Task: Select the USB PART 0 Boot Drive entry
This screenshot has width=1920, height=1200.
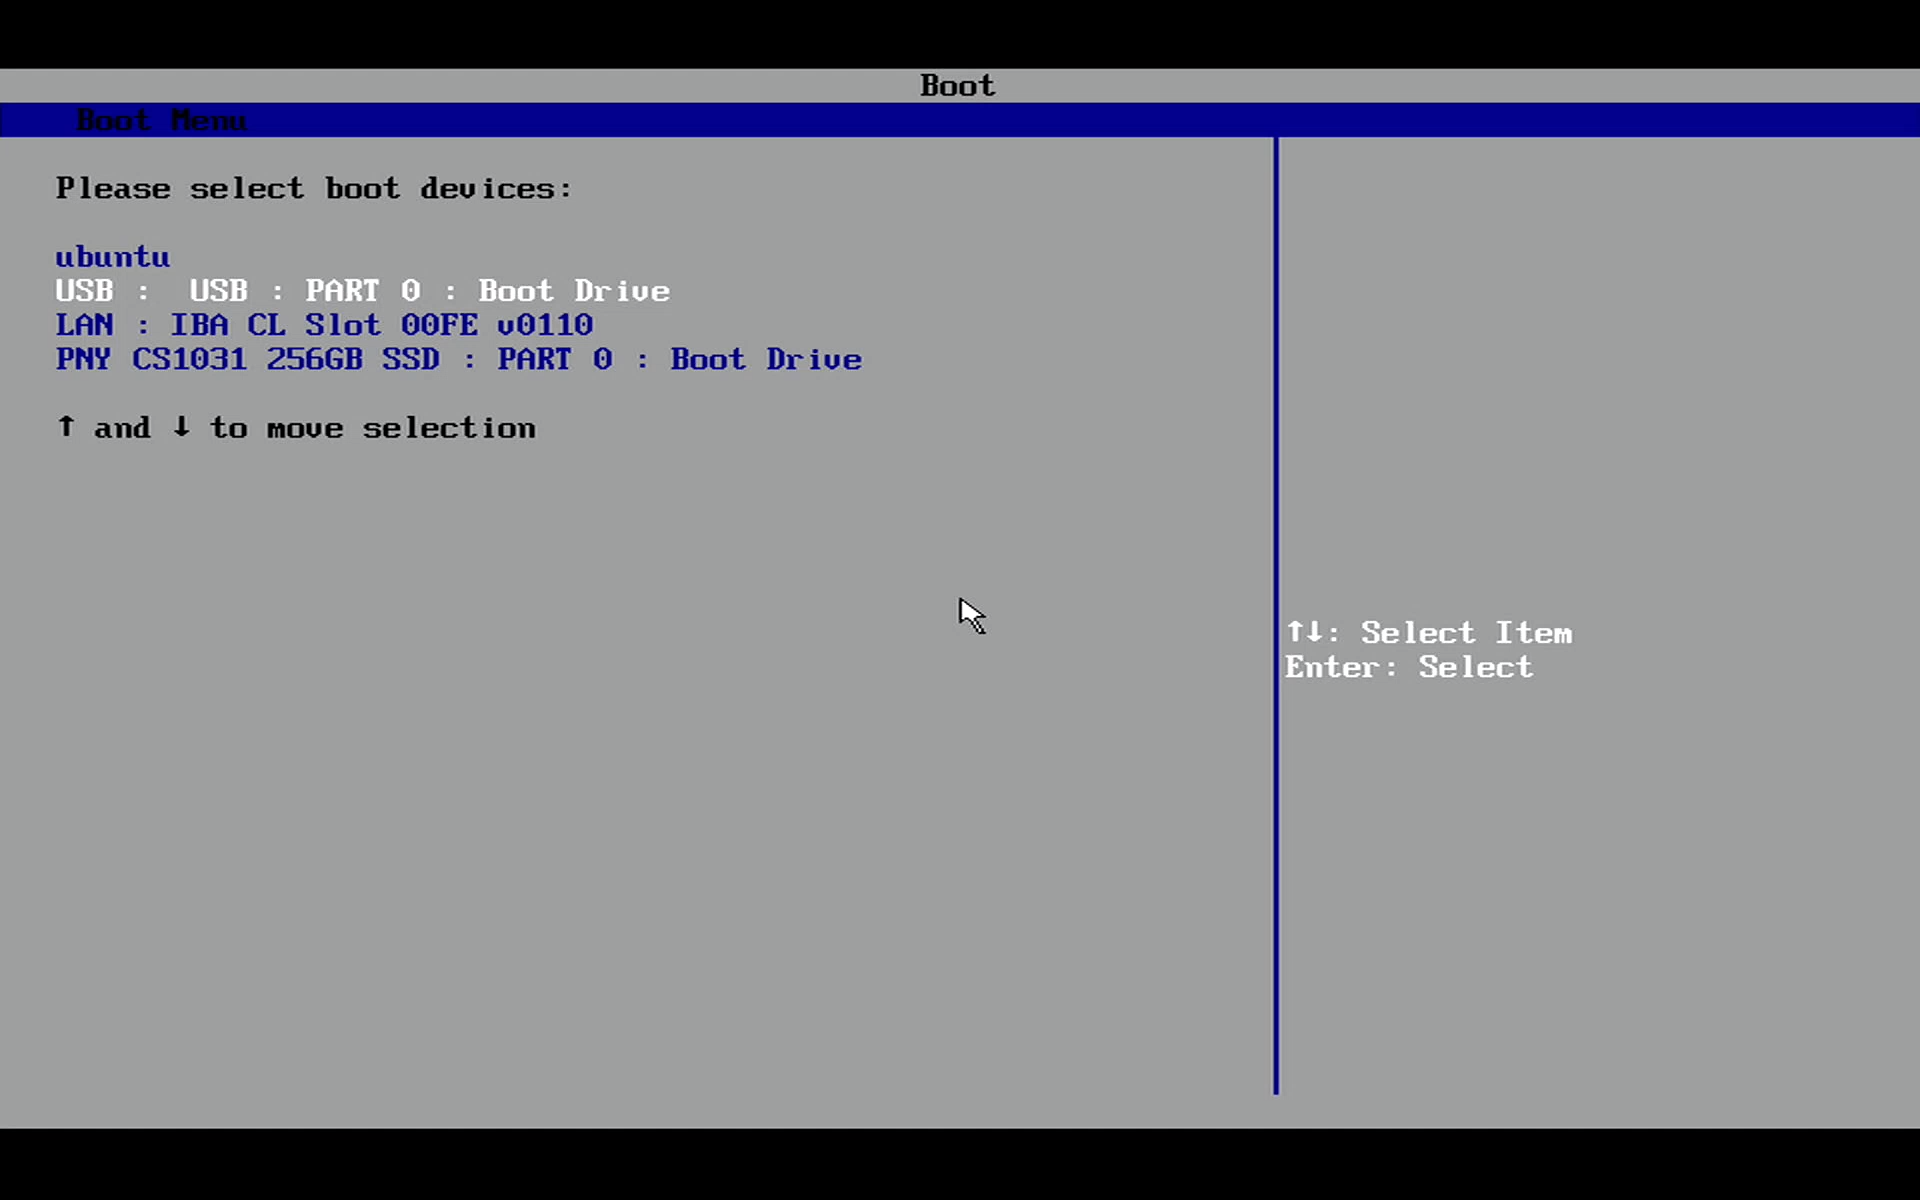Action: pos(362,291)
